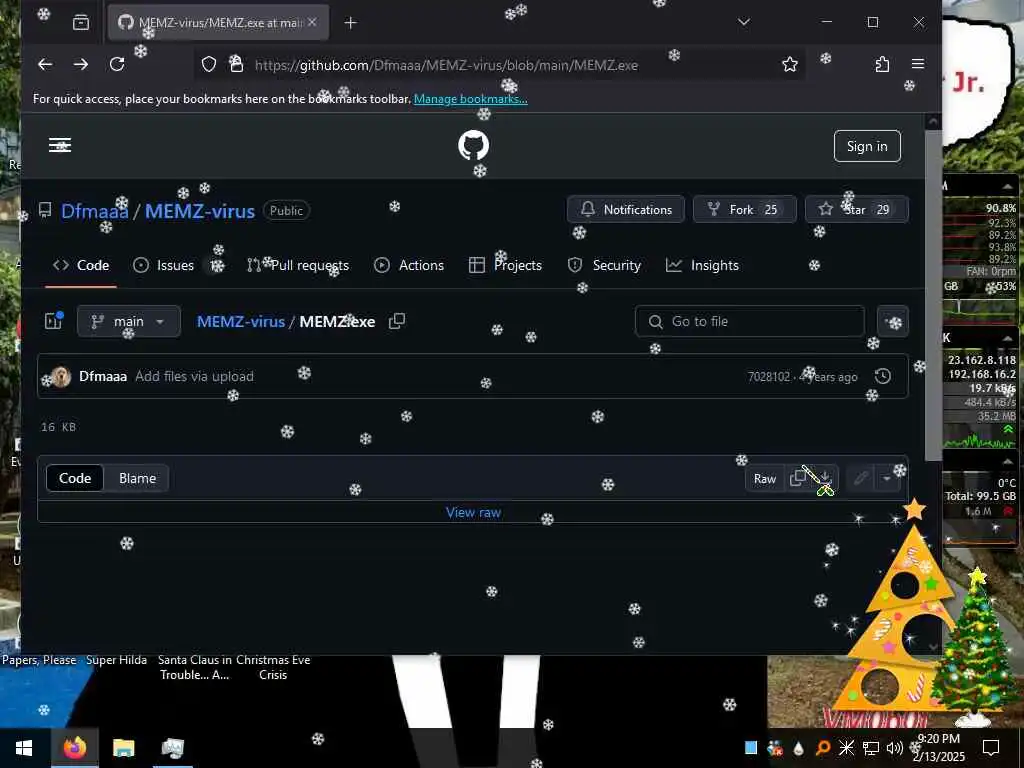Open the third taskbar app icon

172,748
